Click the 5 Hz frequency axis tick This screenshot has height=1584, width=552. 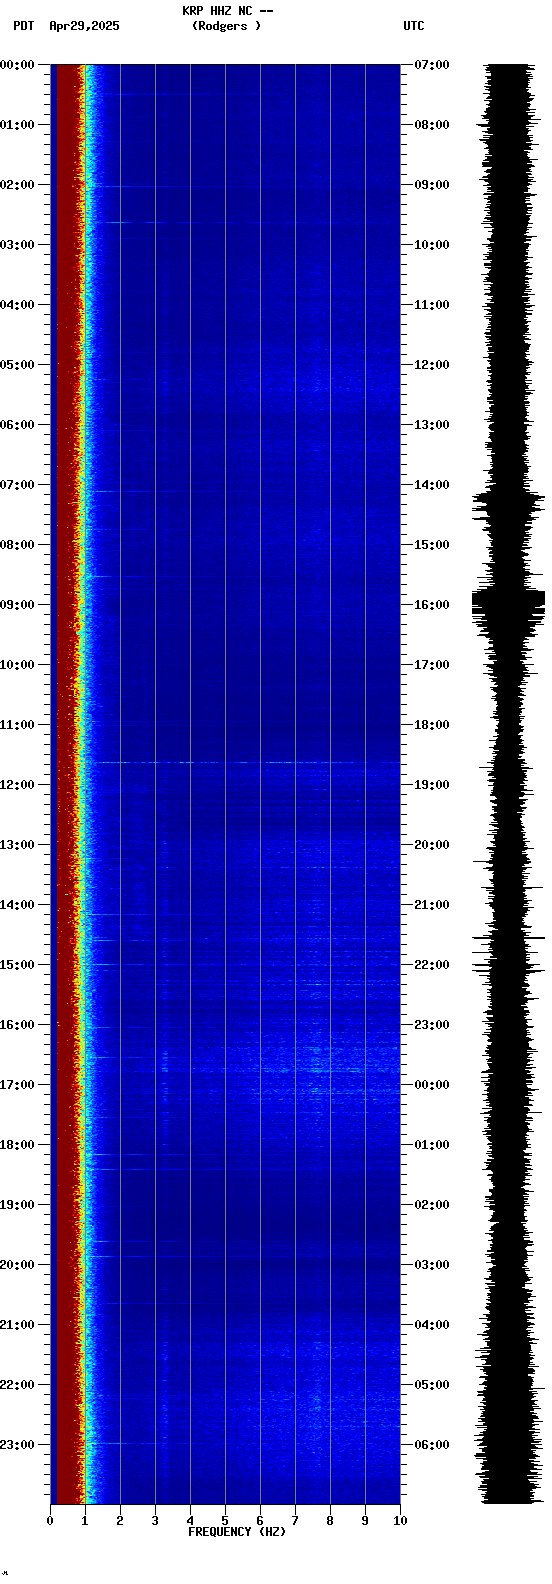(x=225, y=1521)
